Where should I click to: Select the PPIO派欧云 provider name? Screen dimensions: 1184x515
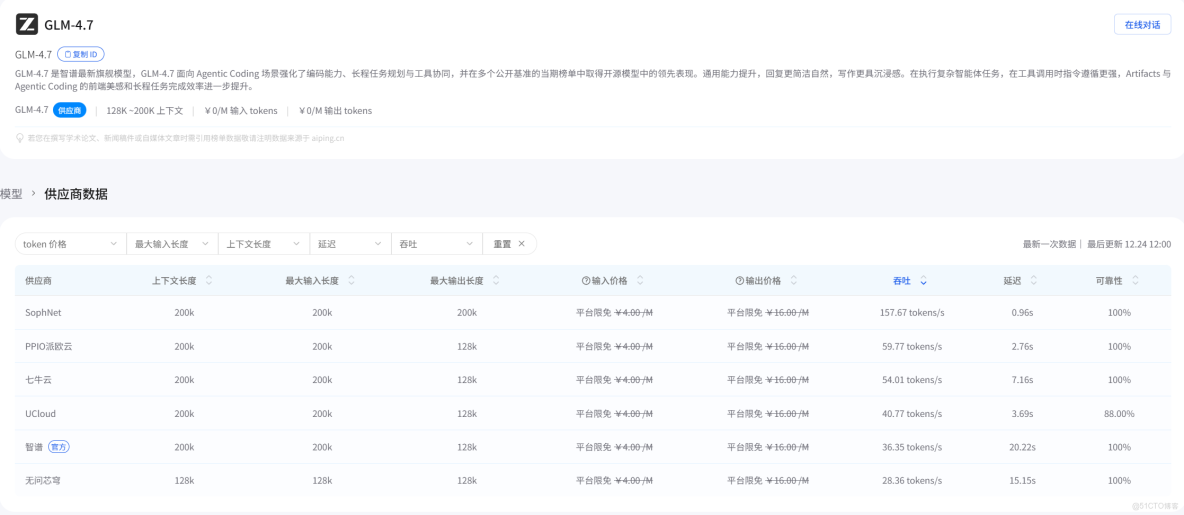point(48,347)
